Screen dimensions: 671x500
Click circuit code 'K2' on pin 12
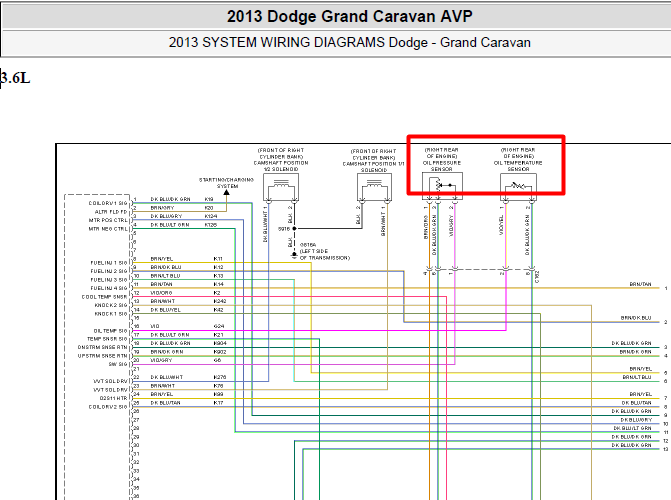(x=217, y=293)
